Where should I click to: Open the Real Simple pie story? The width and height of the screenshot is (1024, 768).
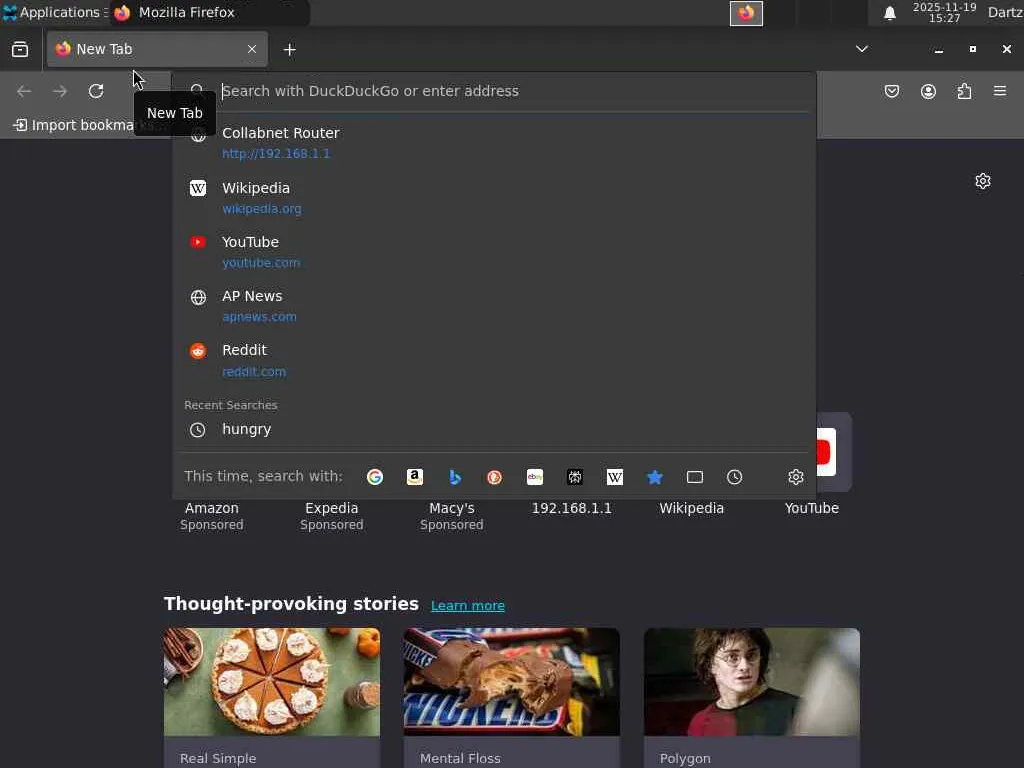[x=272, y=697]
